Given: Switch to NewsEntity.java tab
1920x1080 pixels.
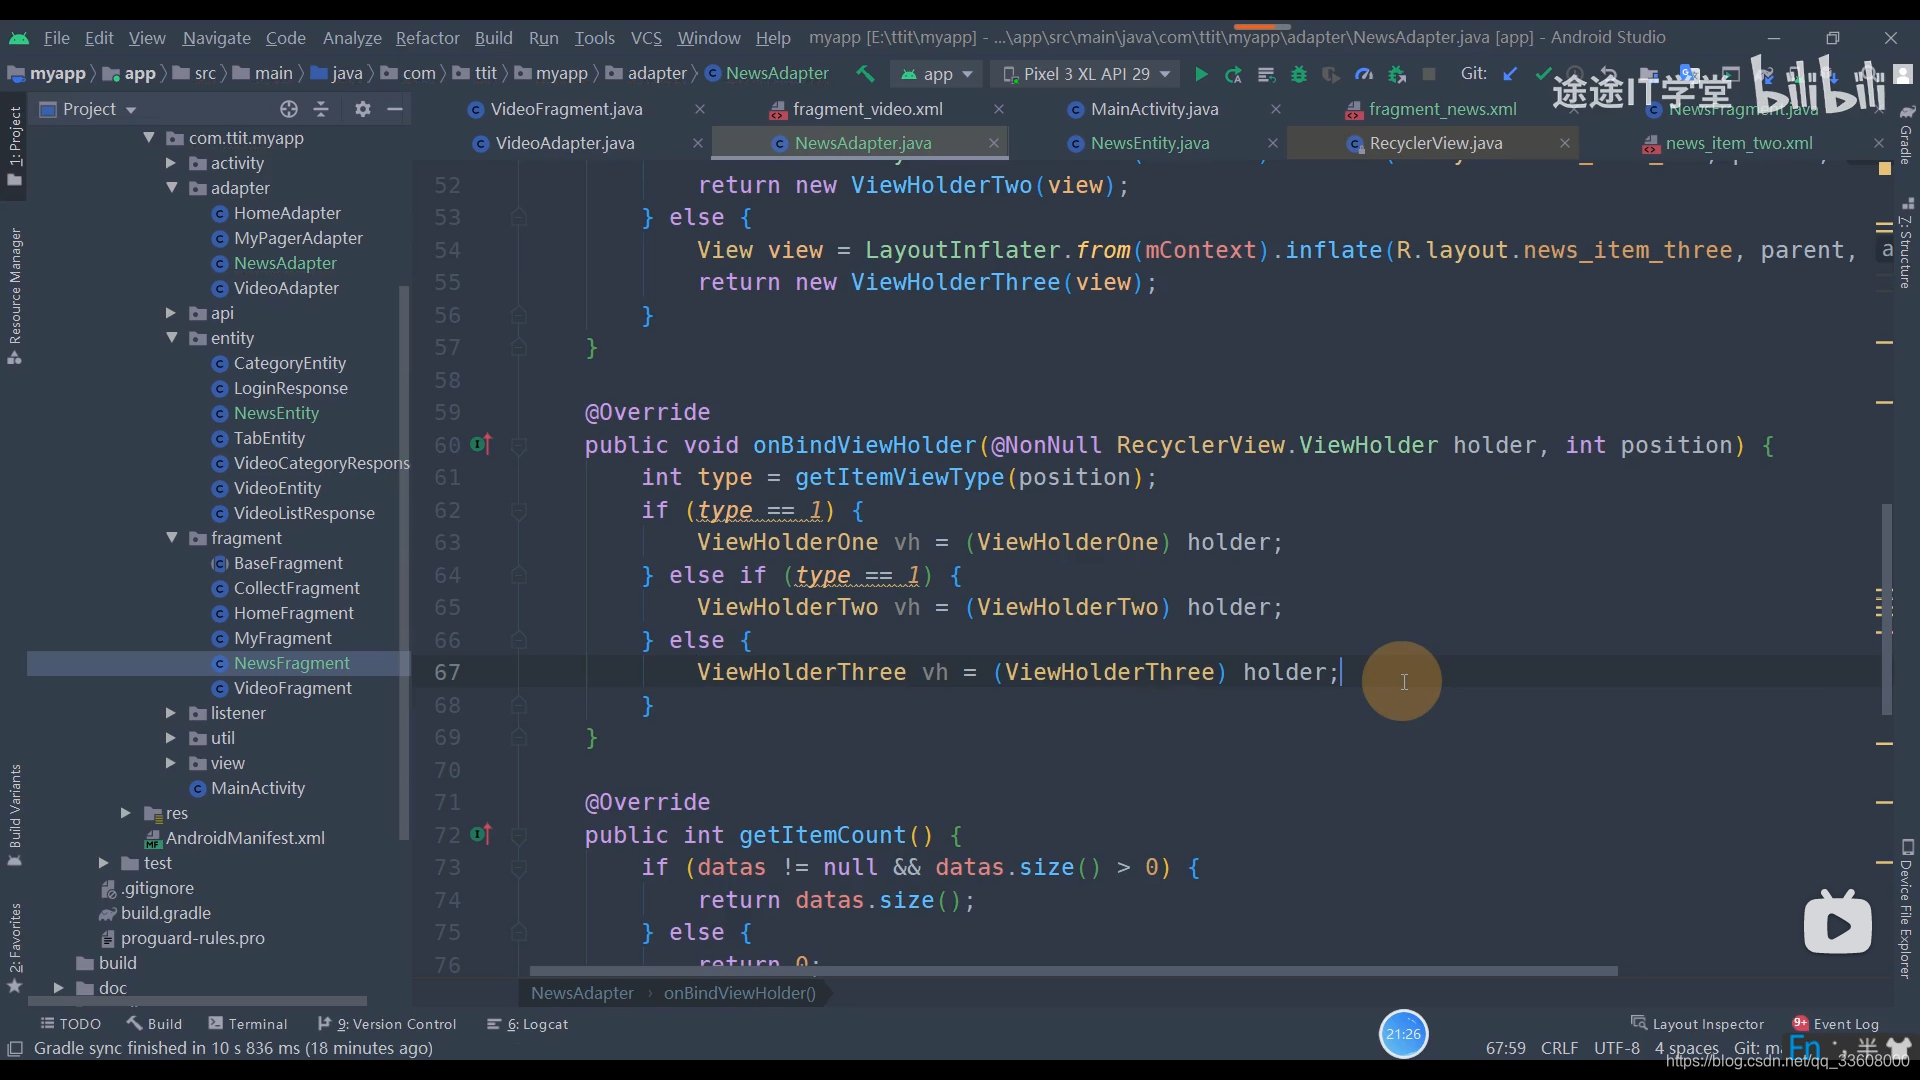Looking at the screenshot, I should point(1150,143).
